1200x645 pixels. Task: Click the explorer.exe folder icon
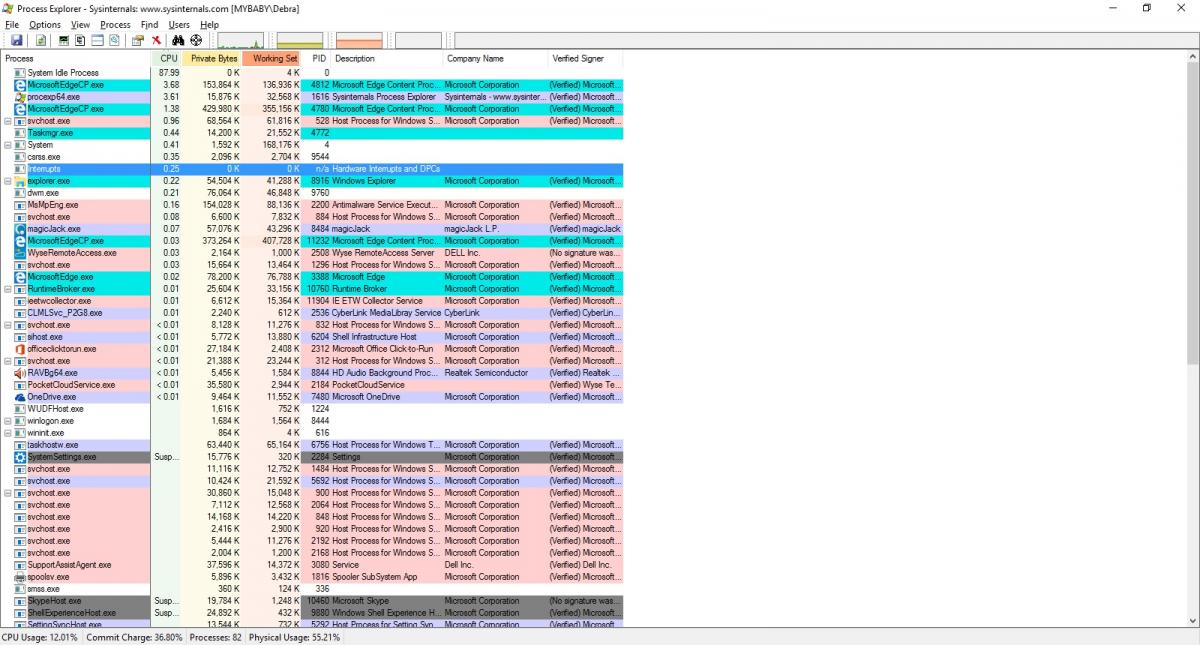pyautogui.click(x=20, y=181)
